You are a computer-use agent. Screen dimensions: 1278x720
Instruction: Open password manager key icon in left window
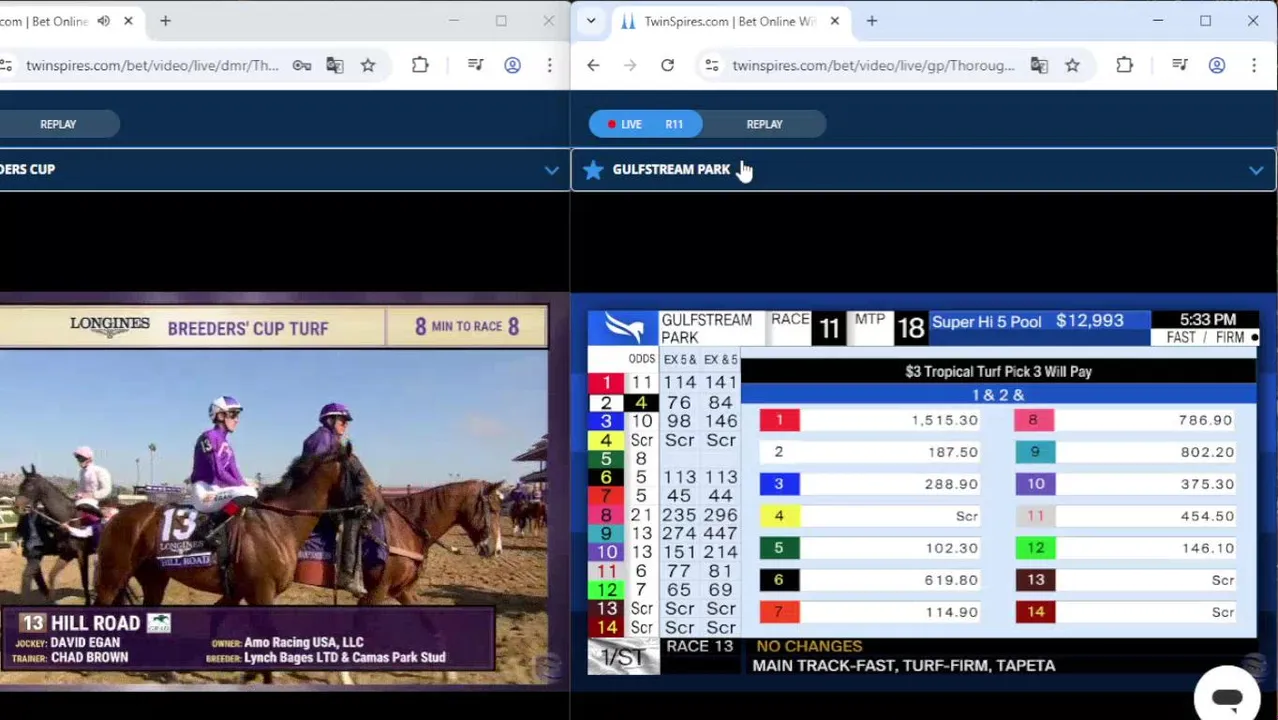(301, 66)
